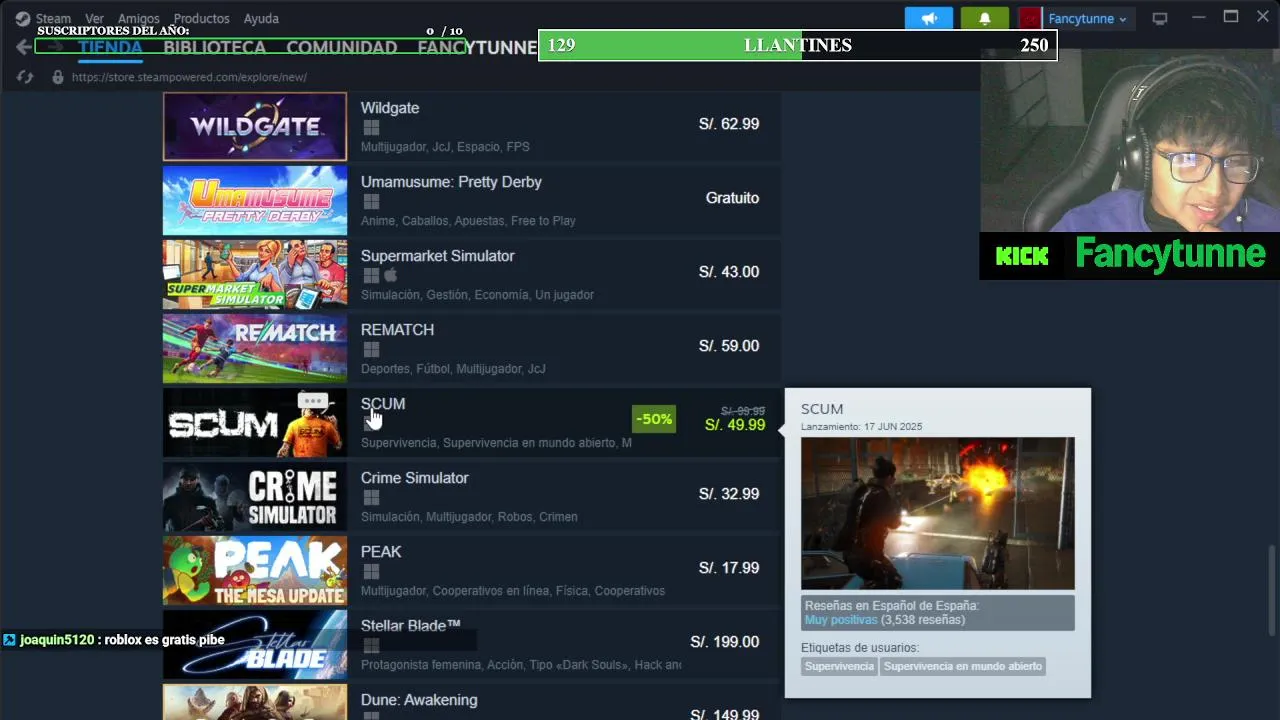Open the Dune: Awakening title link

coord(419,700)
